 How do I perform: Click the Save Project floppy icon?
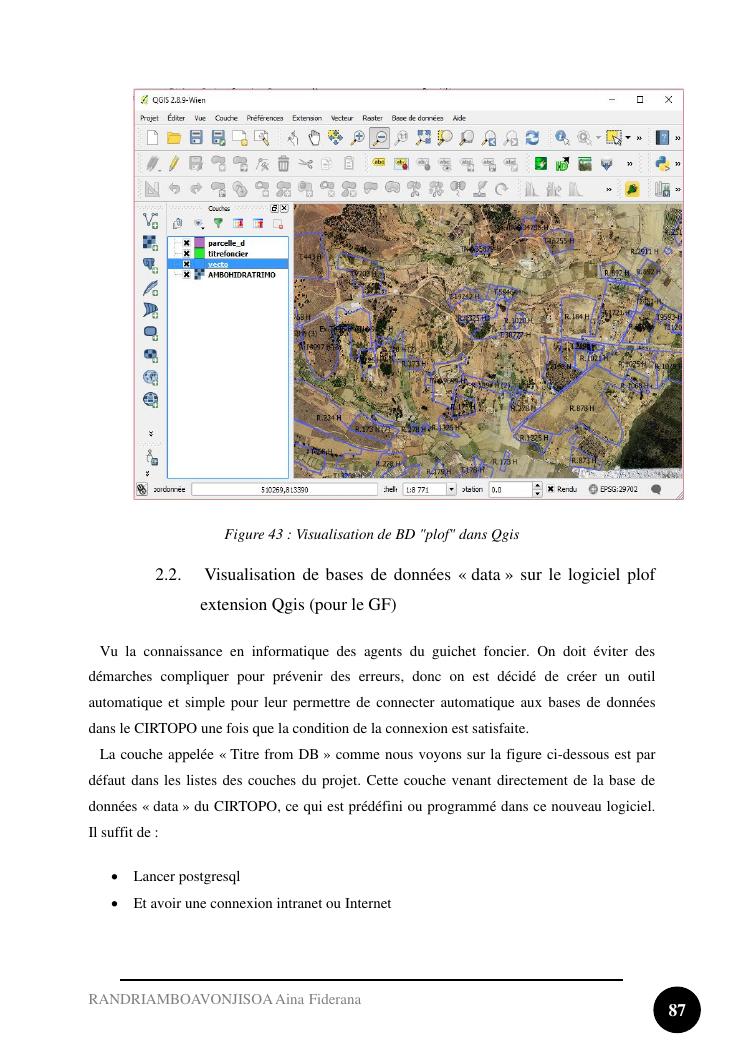[x=197, y=138]
